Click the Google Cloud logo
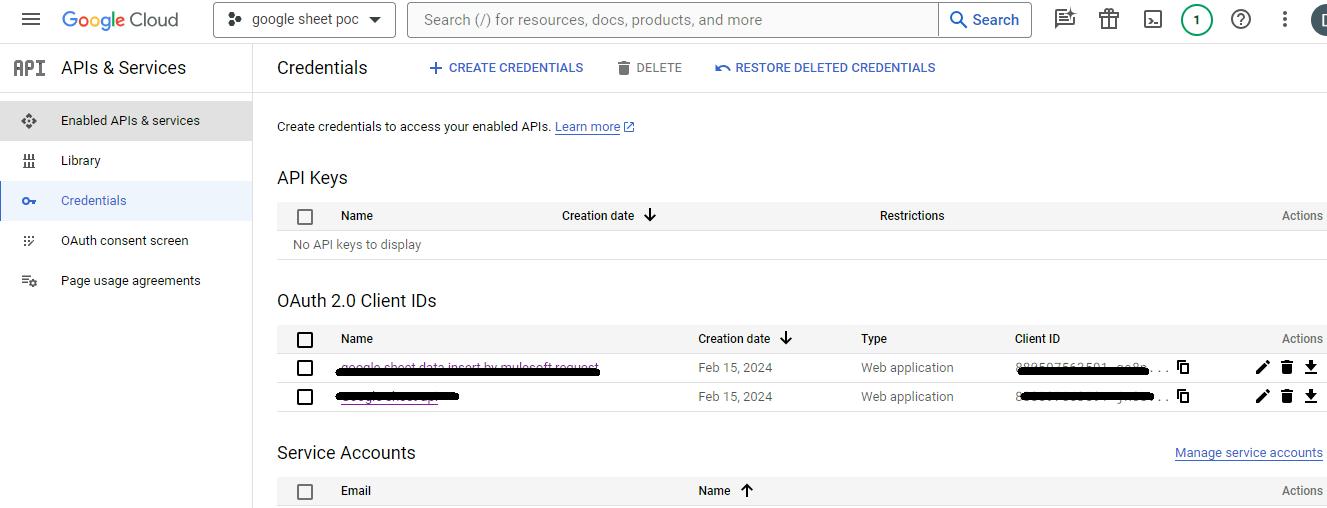The width and height of the screenshot is (1327, 508). coord(120,20)
